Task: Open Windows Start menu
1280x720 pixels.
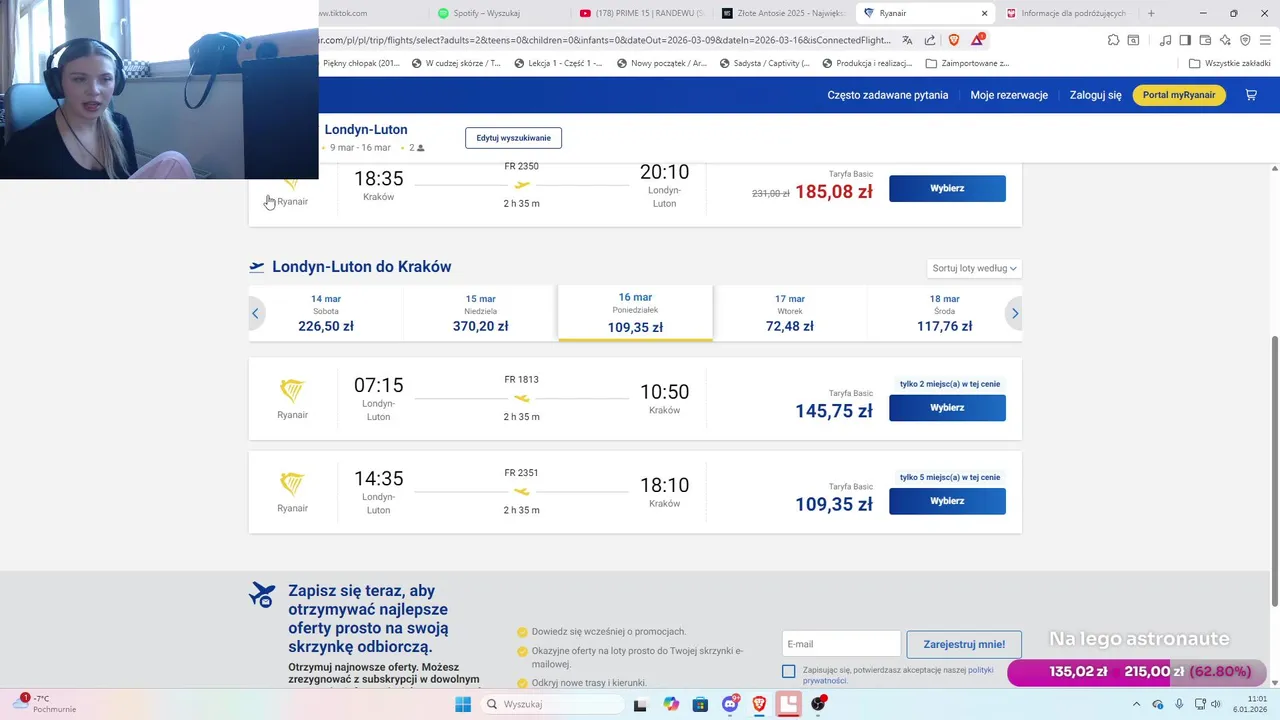Action: tap(463, 704)
